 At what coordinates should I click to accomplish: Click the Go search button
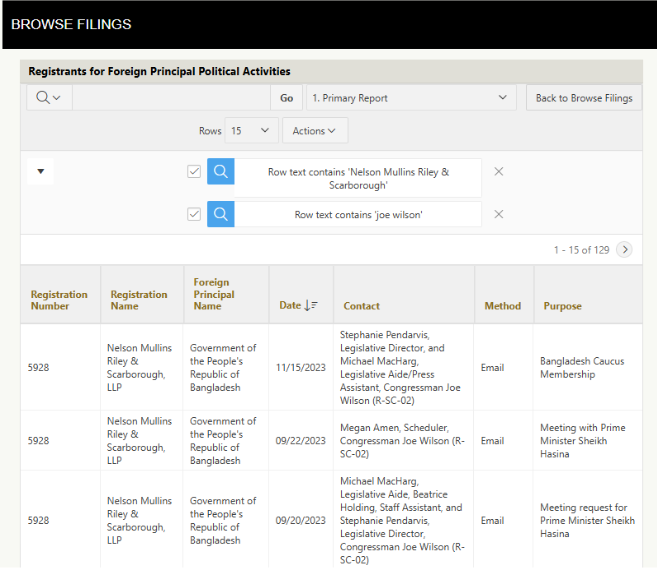click(286, 98)
